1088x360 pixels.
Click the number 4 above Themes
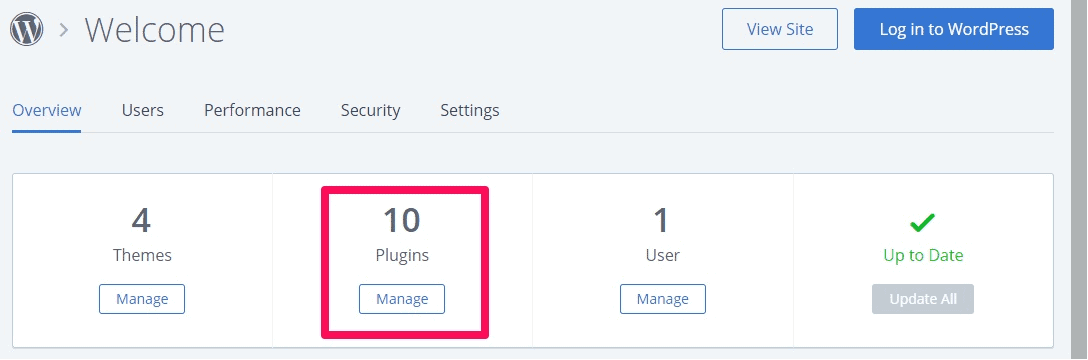coord(142,221)
